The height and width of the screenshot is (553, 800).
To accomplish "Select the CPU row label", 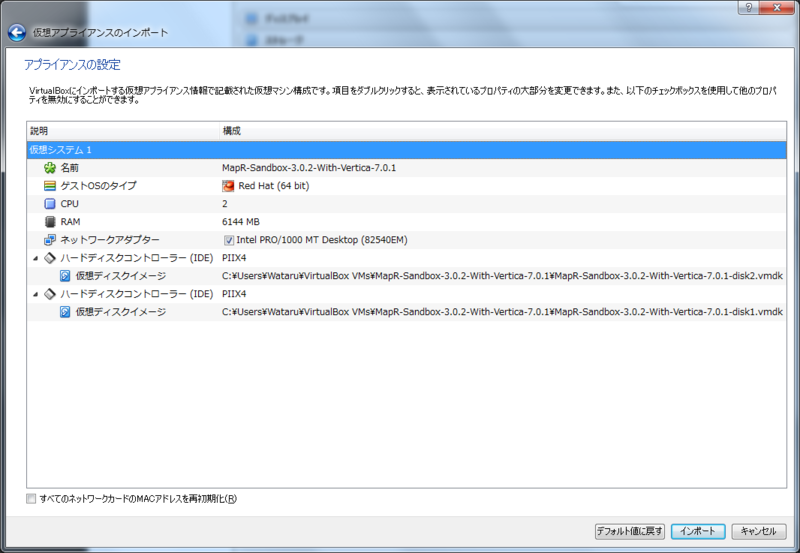I will [x=69, y=204].
